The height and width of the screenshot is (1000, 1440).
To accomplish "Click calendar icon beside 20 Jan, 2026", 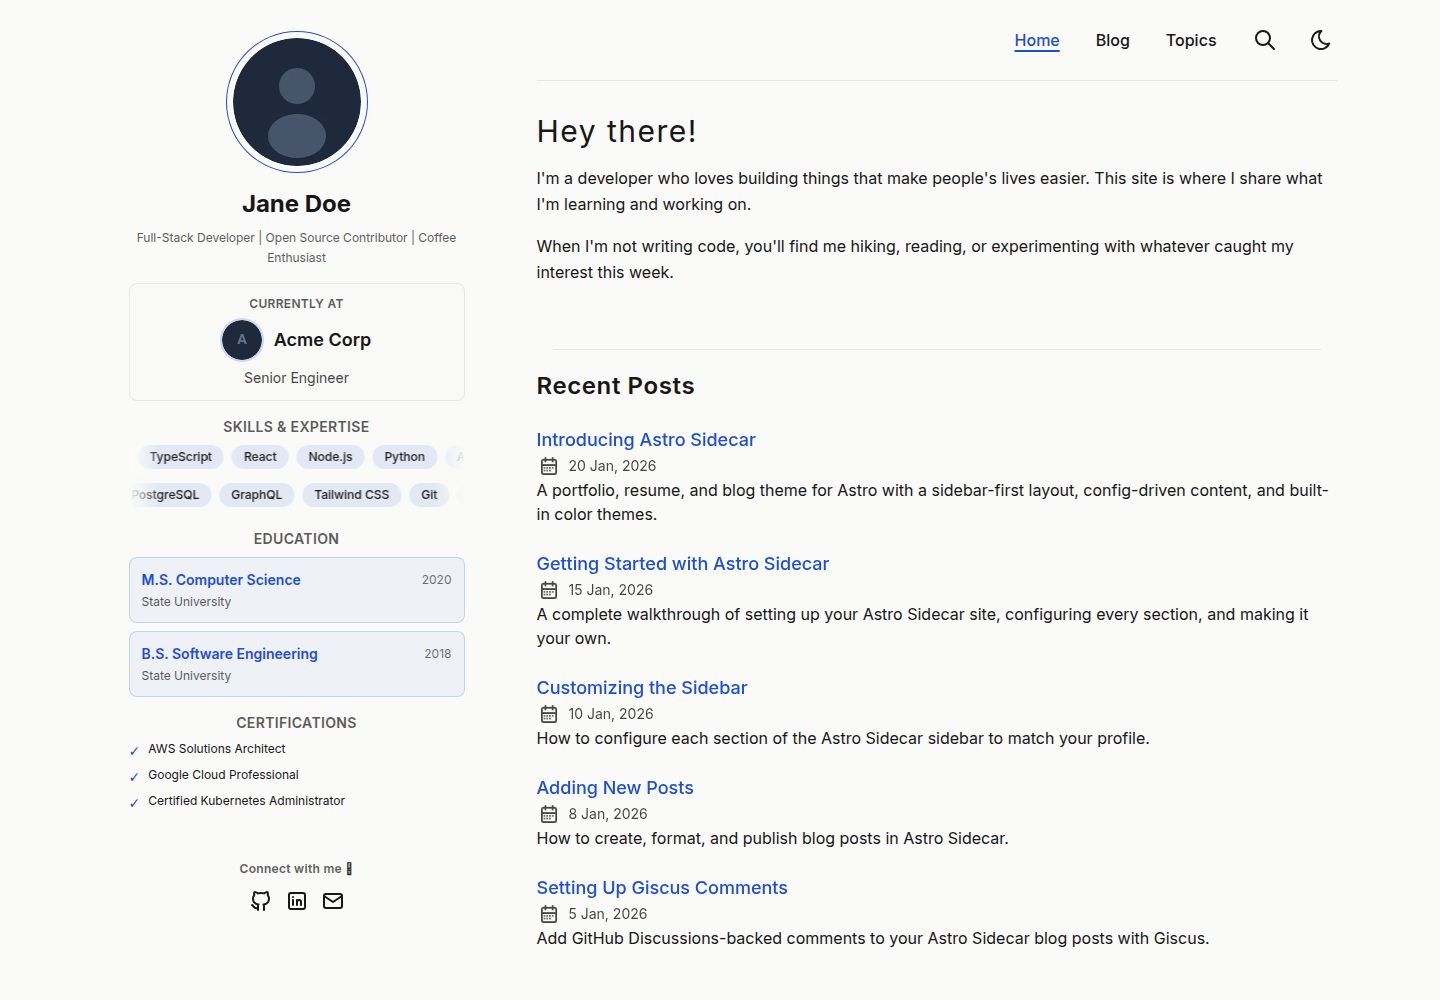I will [549, 466].
